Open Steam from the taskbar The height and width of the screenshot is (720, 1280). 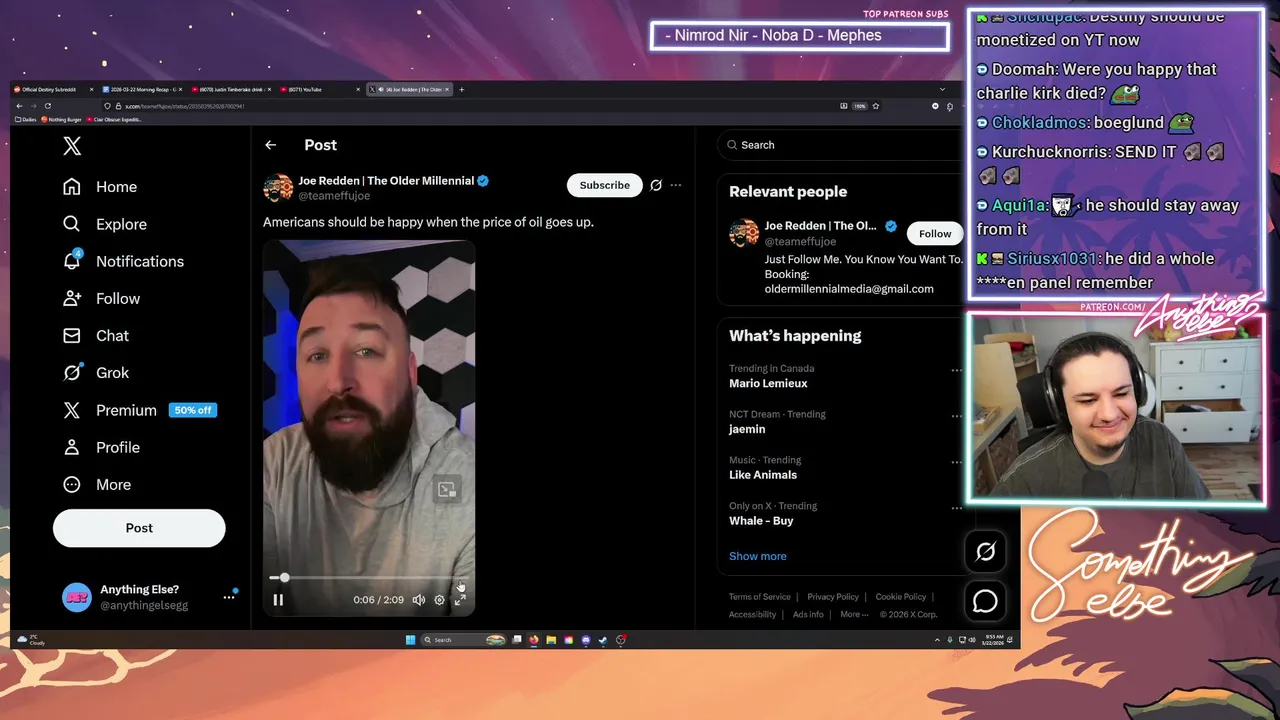pyautogui.click(x=603, y=640)
